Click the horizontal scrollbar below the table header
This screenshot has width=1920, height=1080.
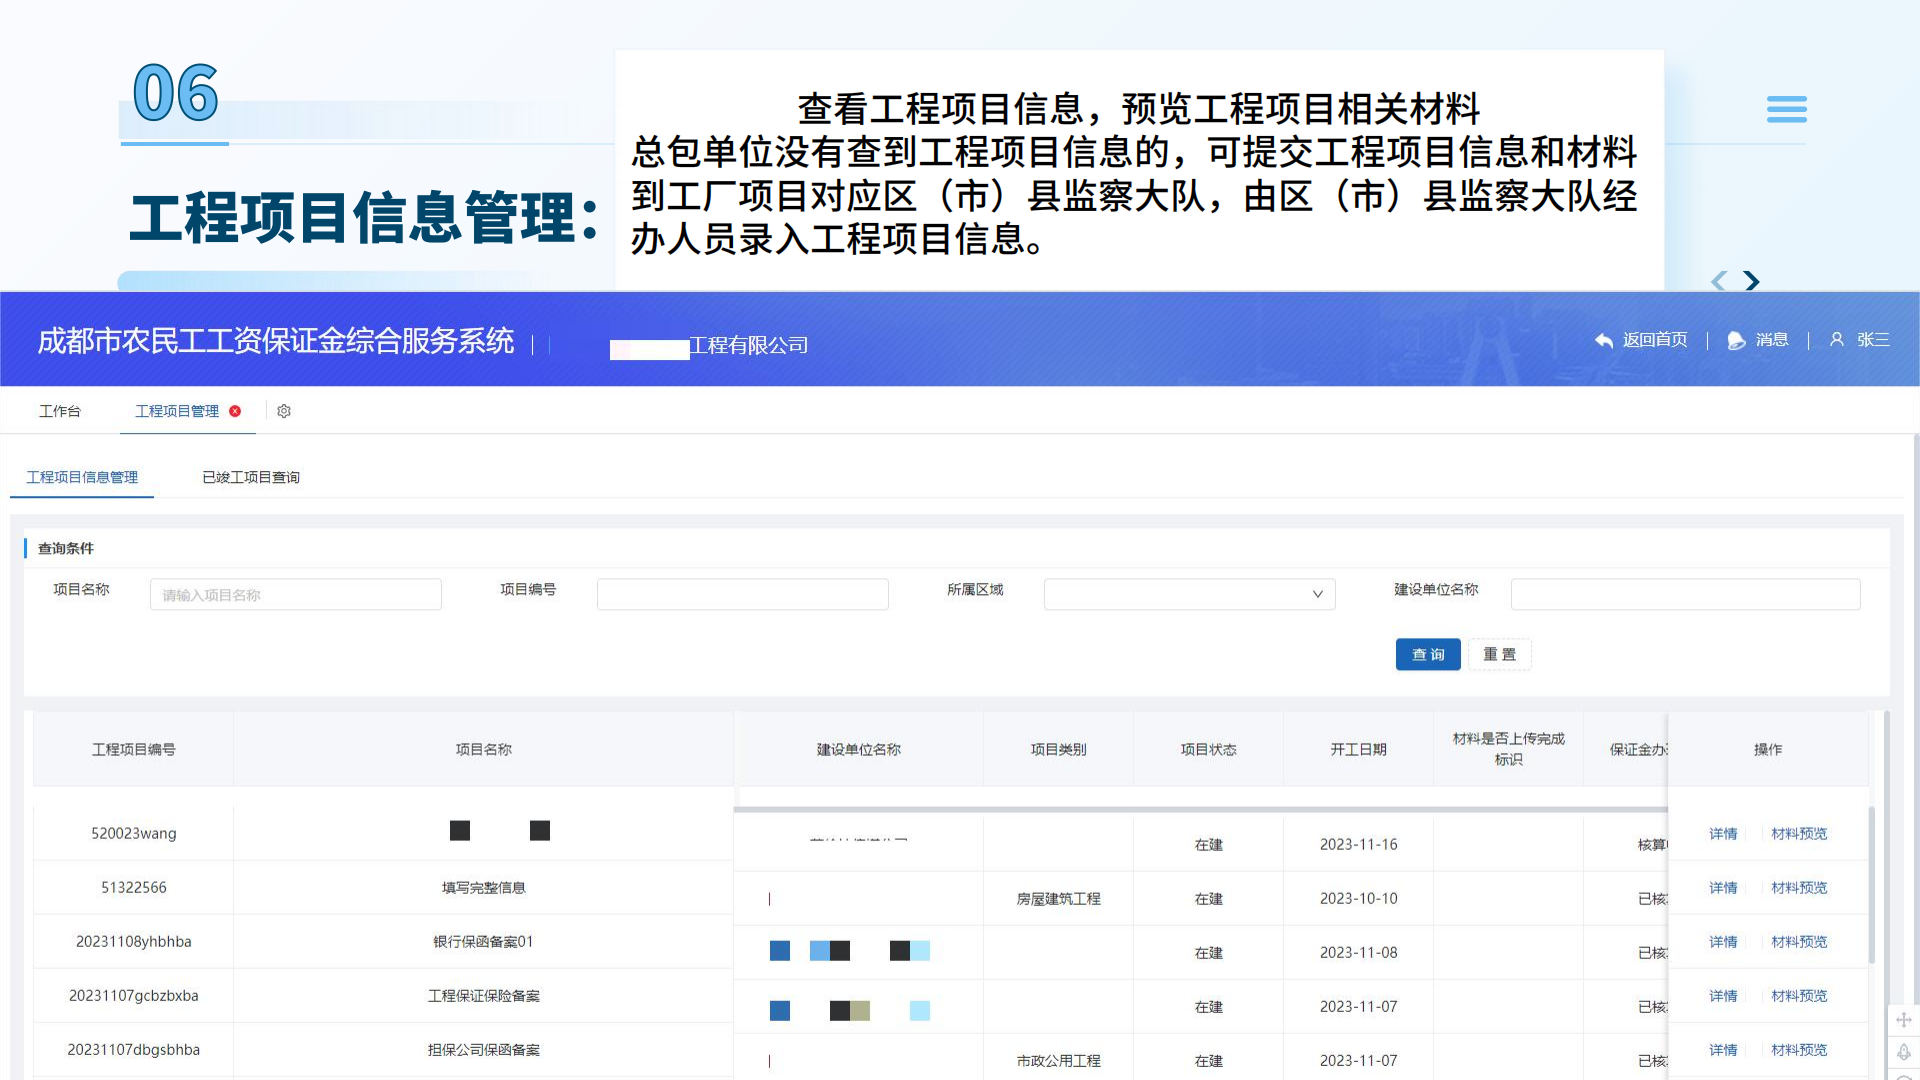click(x=1200, y=808)
